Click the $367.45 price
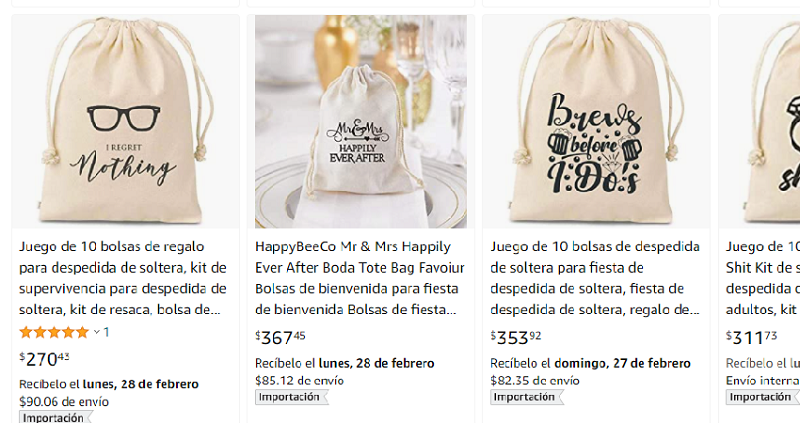This screenshot has height=424, width=800. point(280,337)
